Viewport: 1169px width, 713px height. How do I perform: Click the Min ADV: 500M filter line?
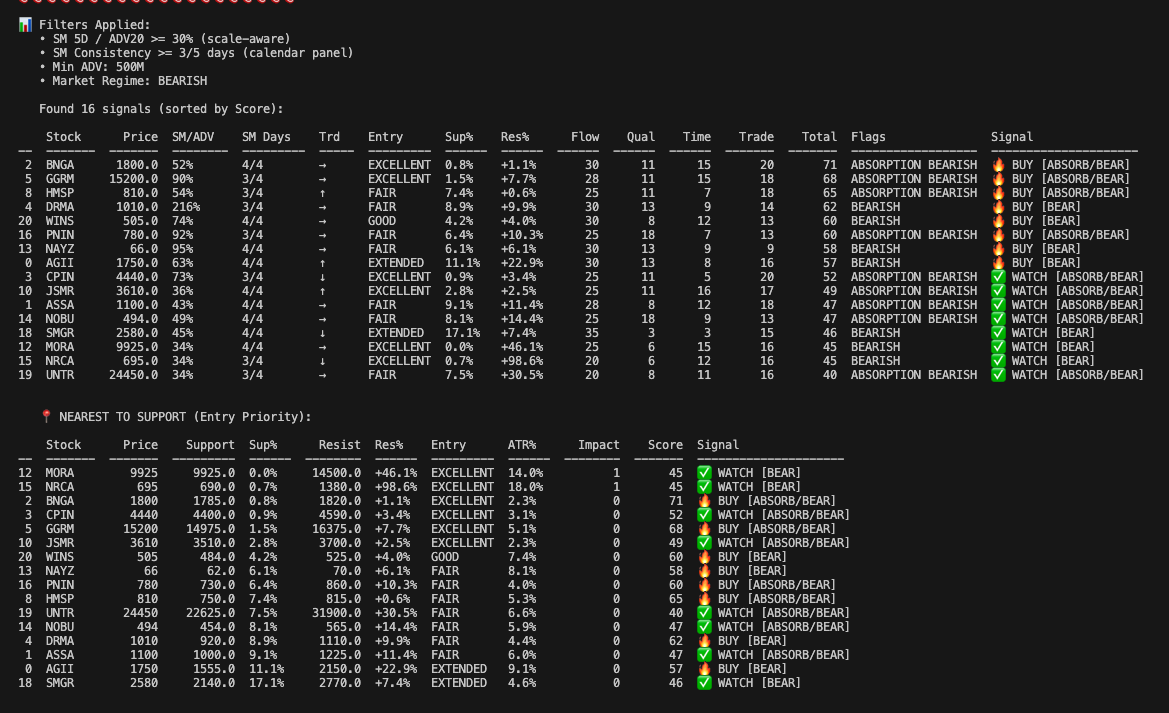pos(98,67)
